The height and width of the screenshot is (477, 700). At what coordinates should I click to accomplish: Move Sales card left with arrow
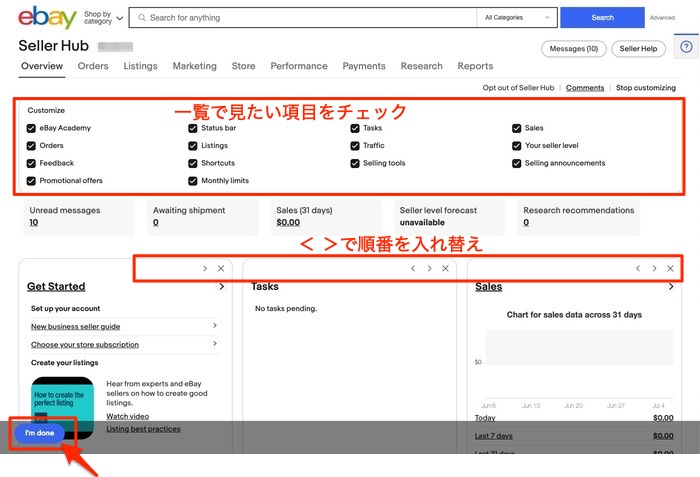tap(637, 268)
